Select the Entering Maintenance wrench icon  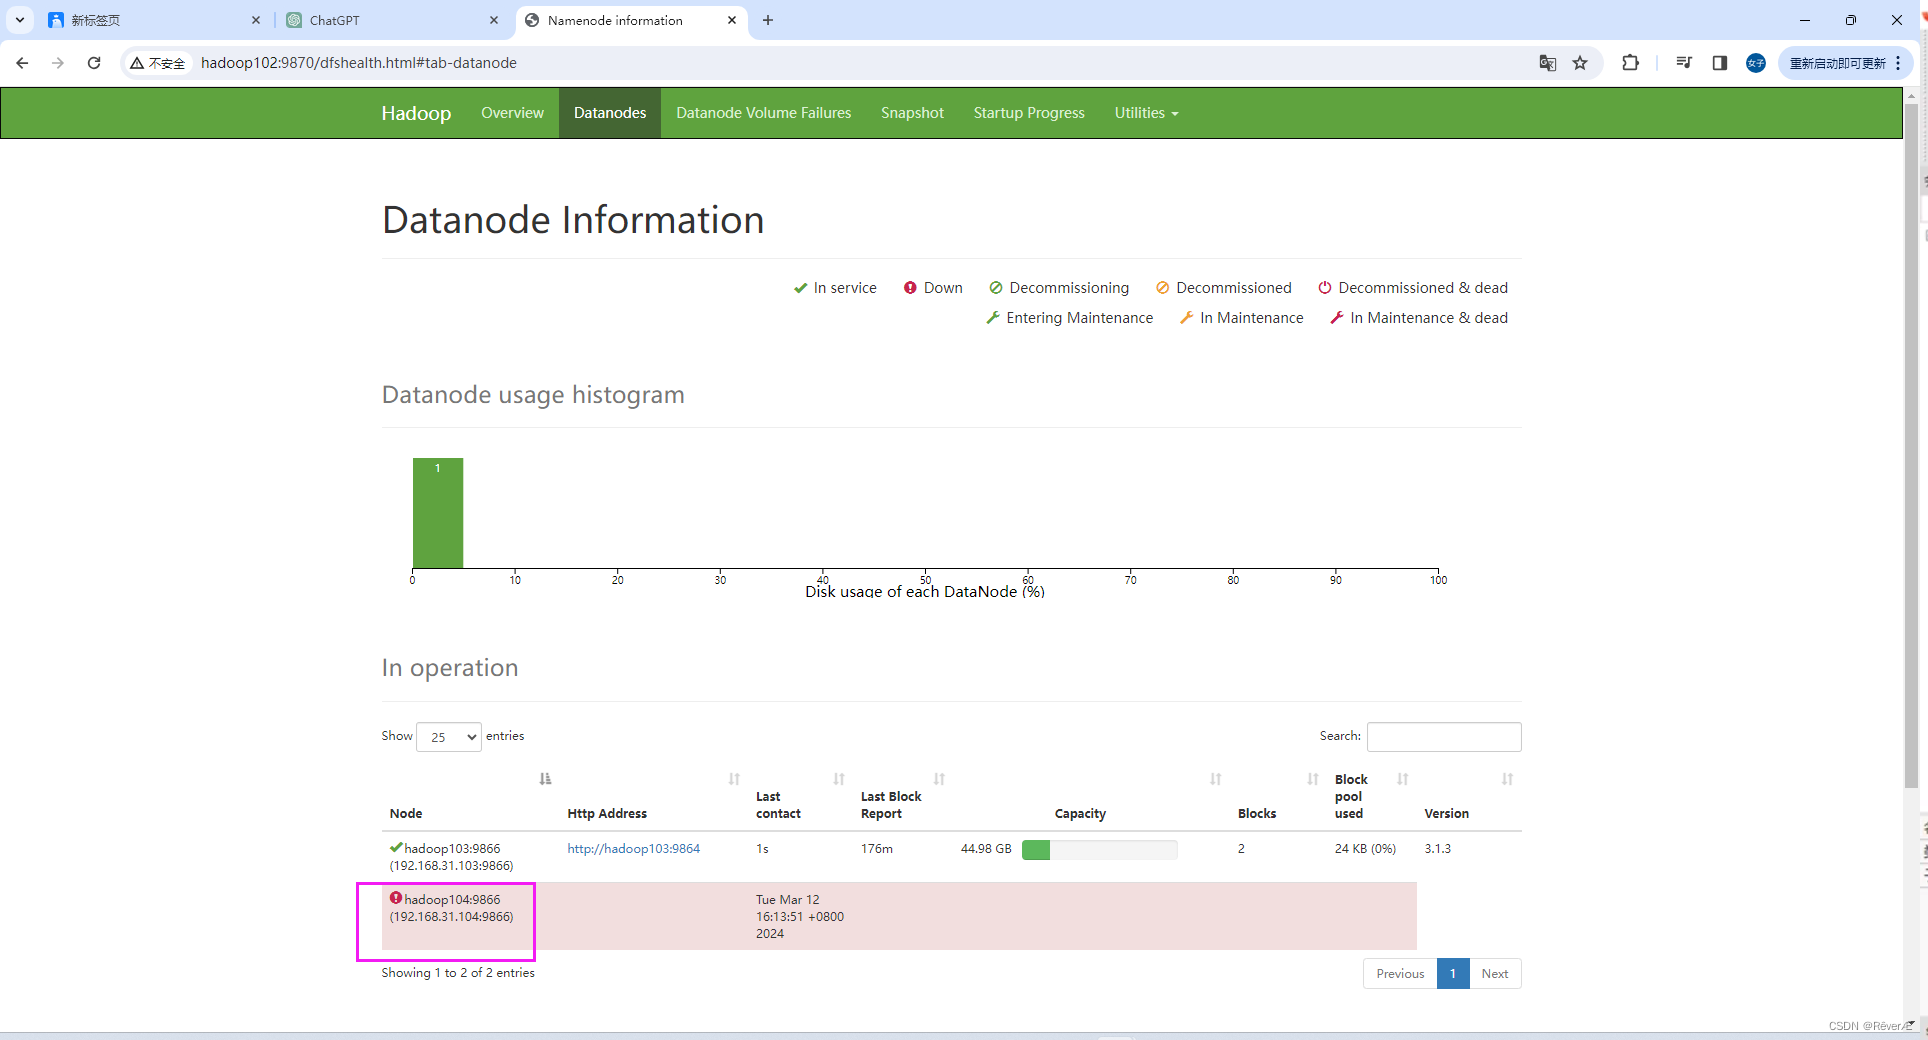[993, 318]
